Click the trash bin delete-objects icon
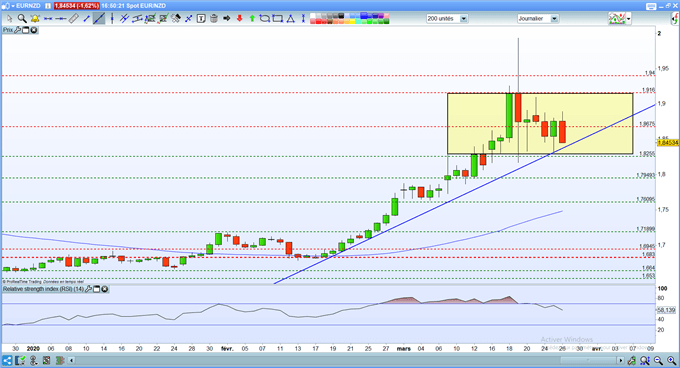Viewport: 680px width, 368px height. [x=213, y=19]
